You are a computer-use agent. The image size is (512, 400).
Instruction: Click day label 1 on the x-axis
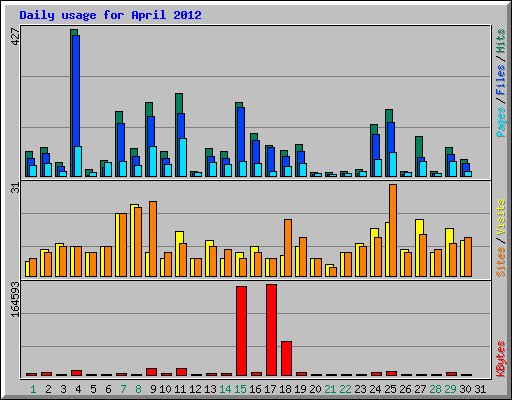pos(33,389)
